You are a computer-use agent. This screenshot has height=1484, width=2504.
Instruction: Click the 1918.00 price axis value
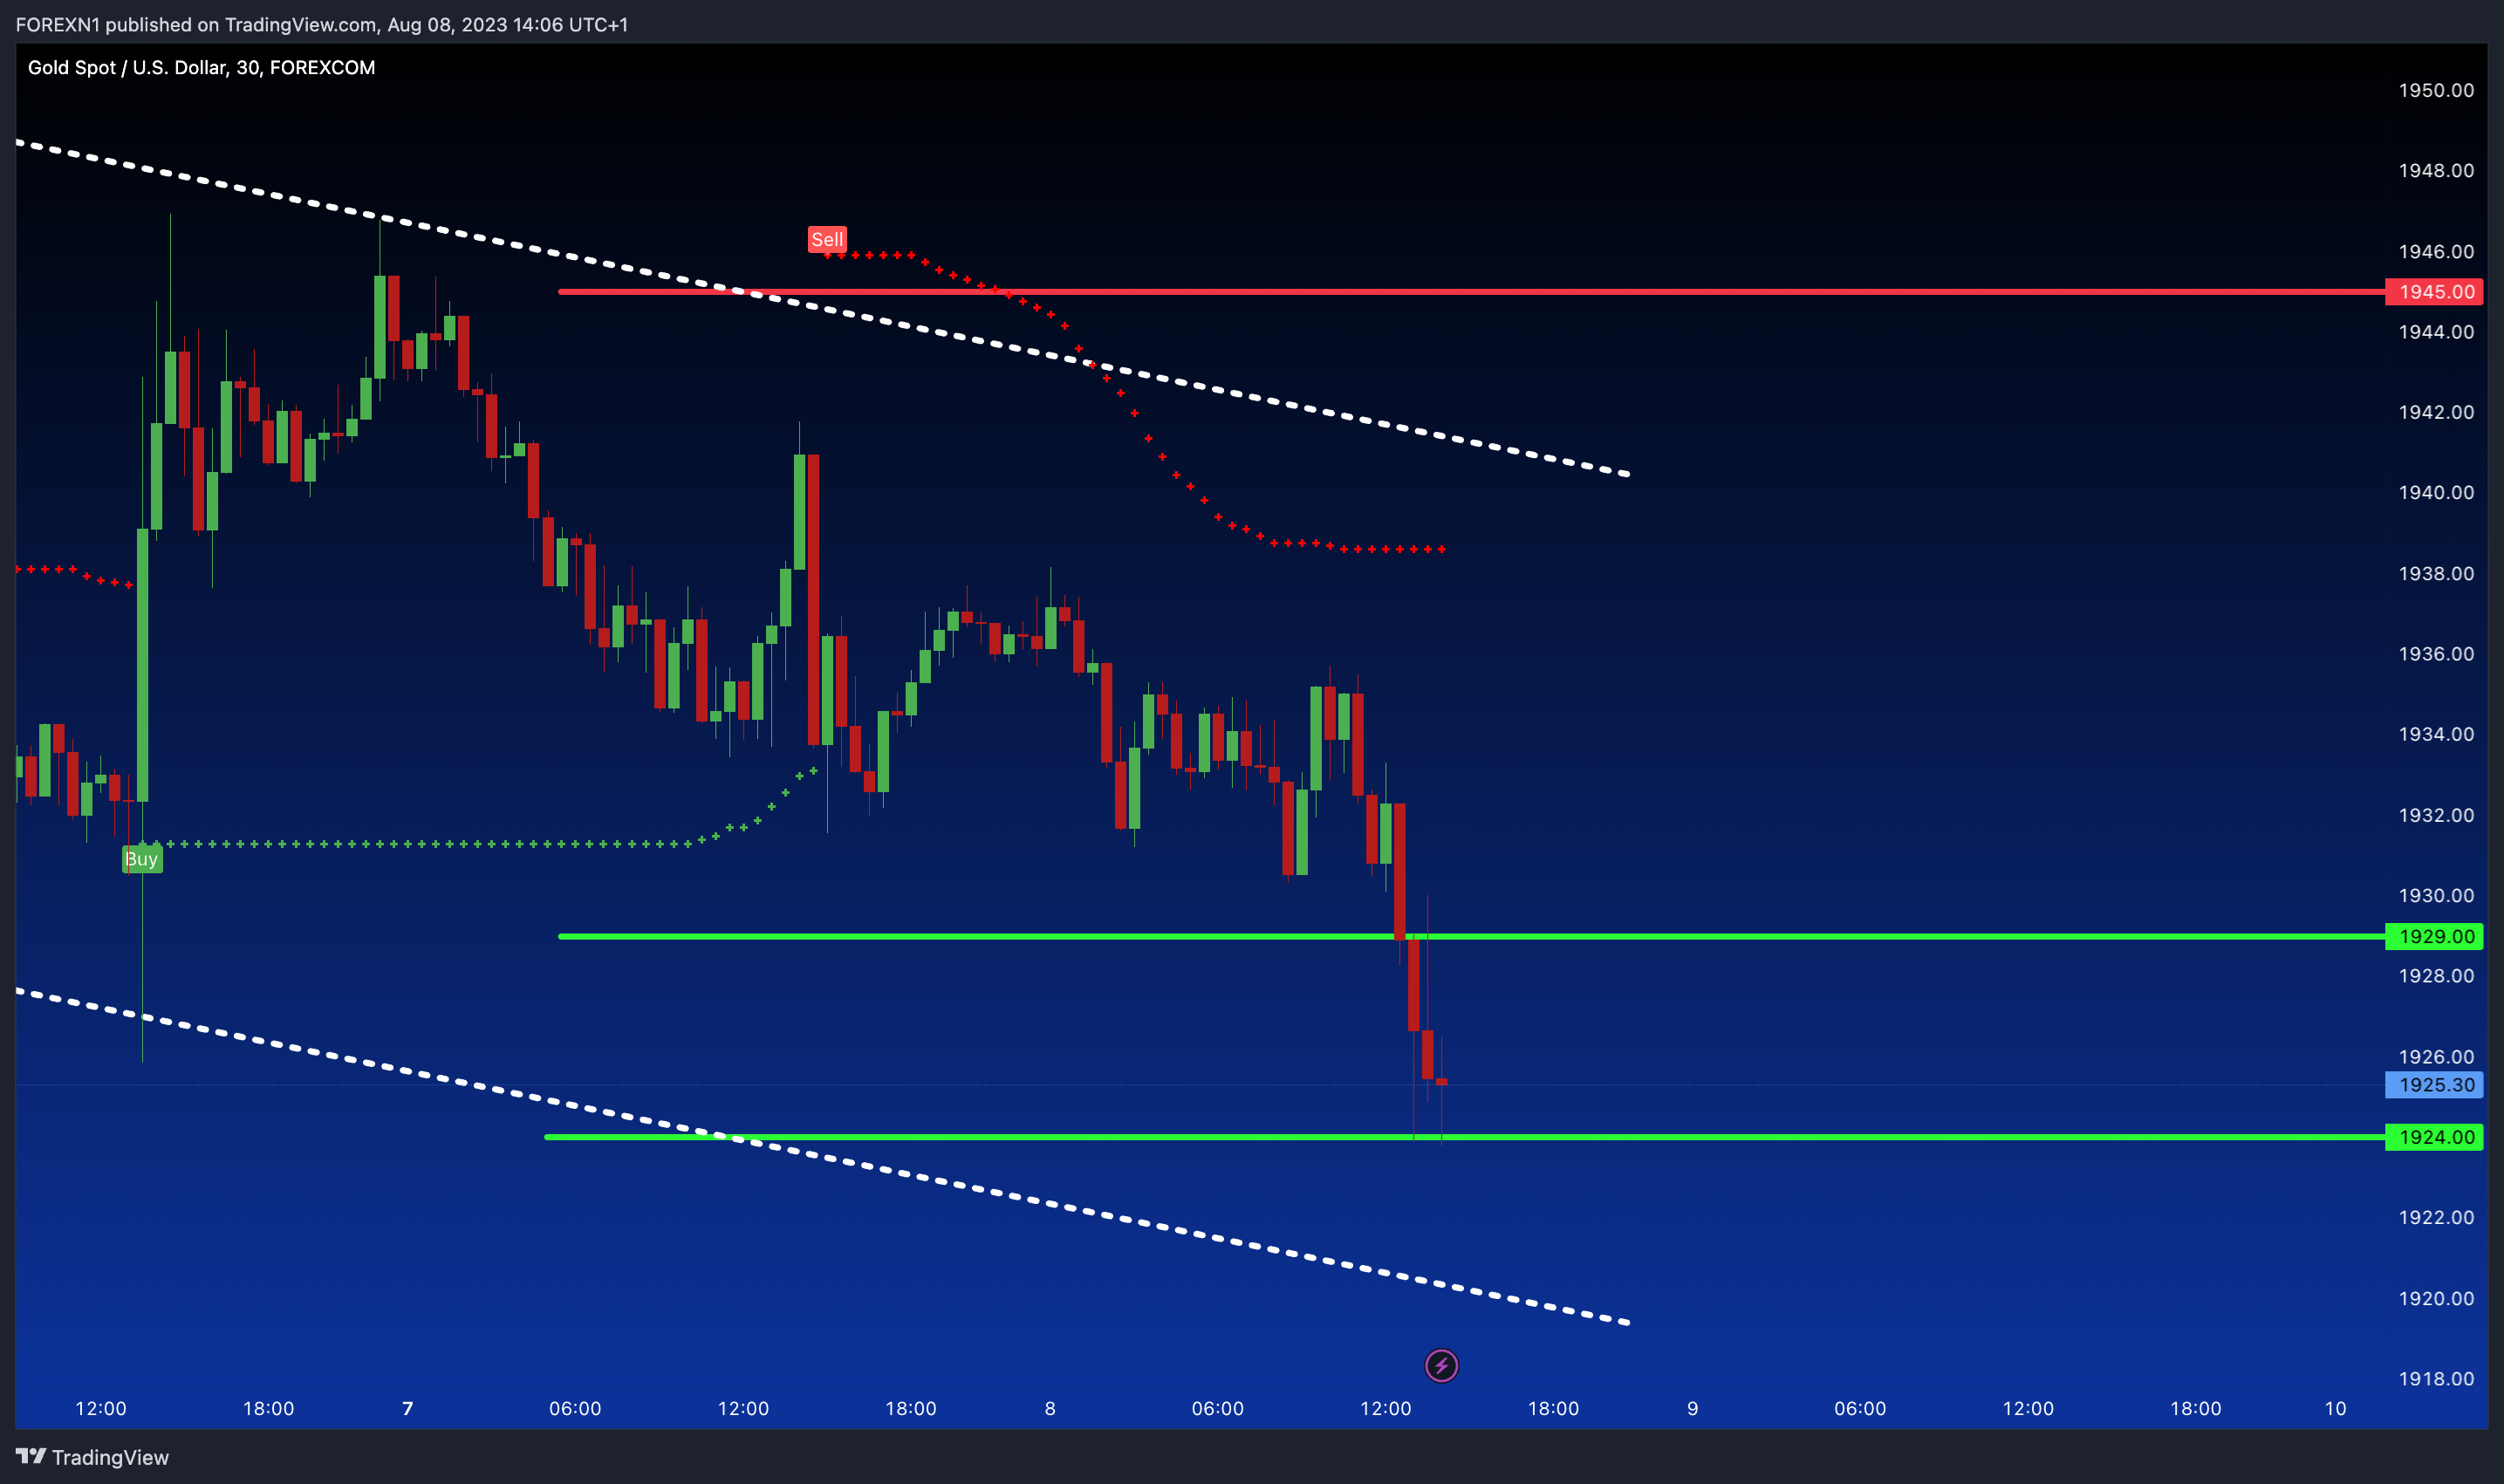(2436, 1378)
